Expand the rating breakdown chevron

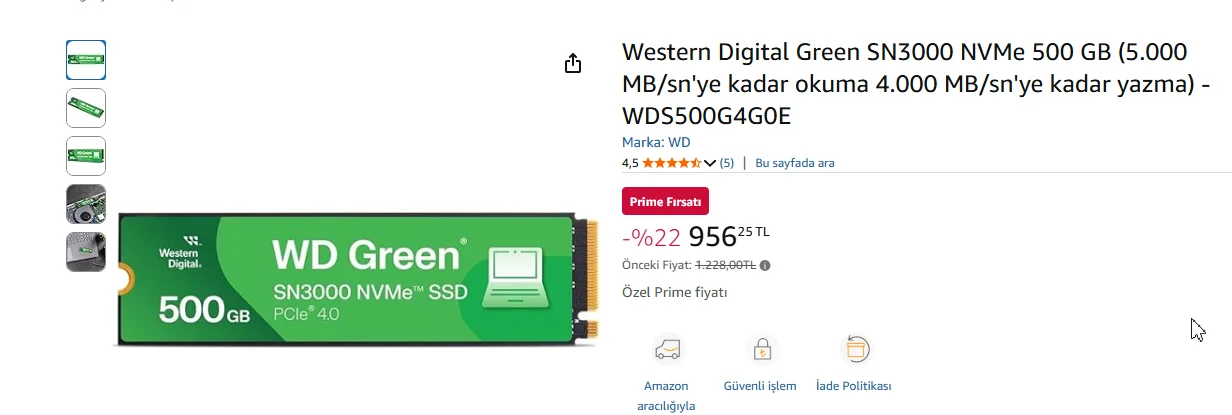click(x=710, y=163)
